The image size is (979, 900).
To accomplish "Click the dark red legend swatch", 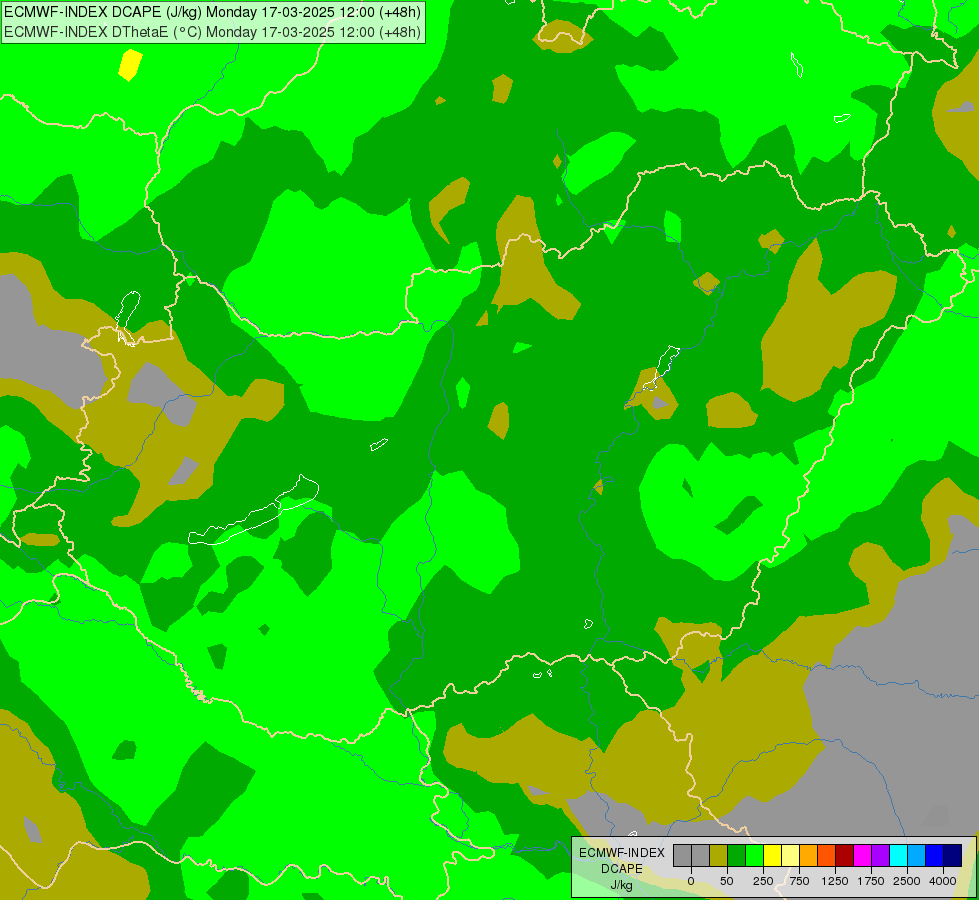I will pos(844,856).
